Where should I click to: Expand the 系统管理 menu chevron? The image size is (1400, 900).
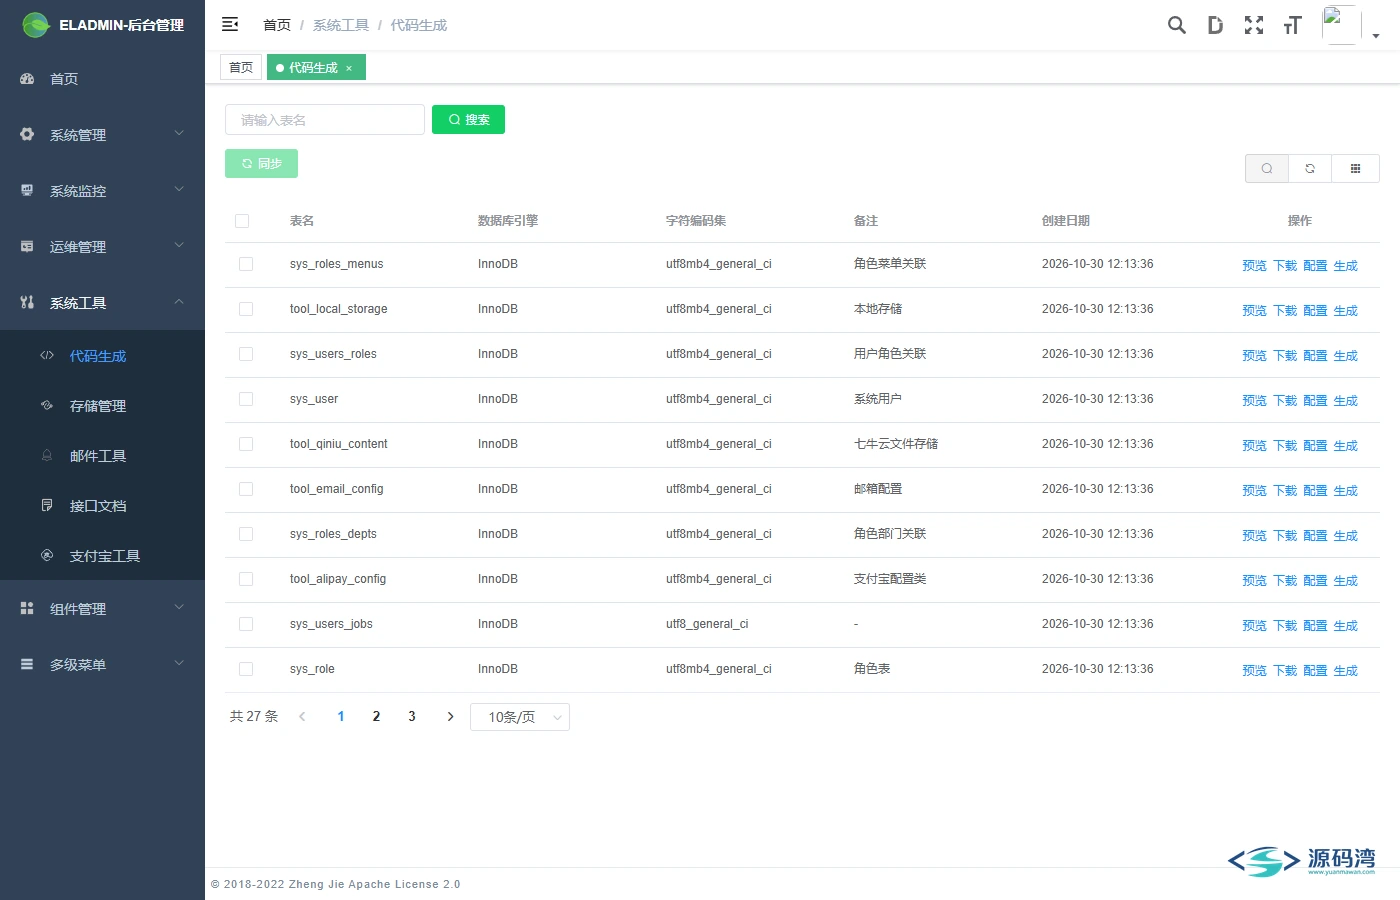point(179,133)
